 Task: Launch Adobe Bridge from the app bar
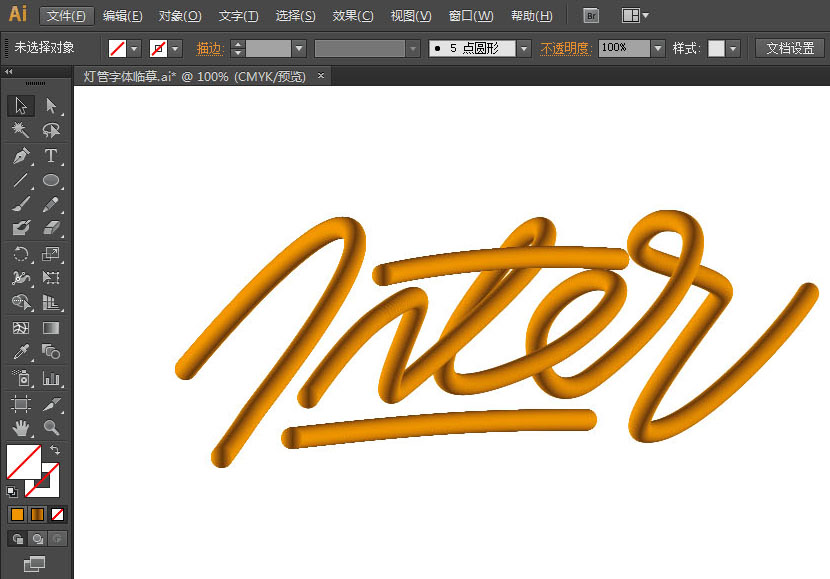point(591,15)
